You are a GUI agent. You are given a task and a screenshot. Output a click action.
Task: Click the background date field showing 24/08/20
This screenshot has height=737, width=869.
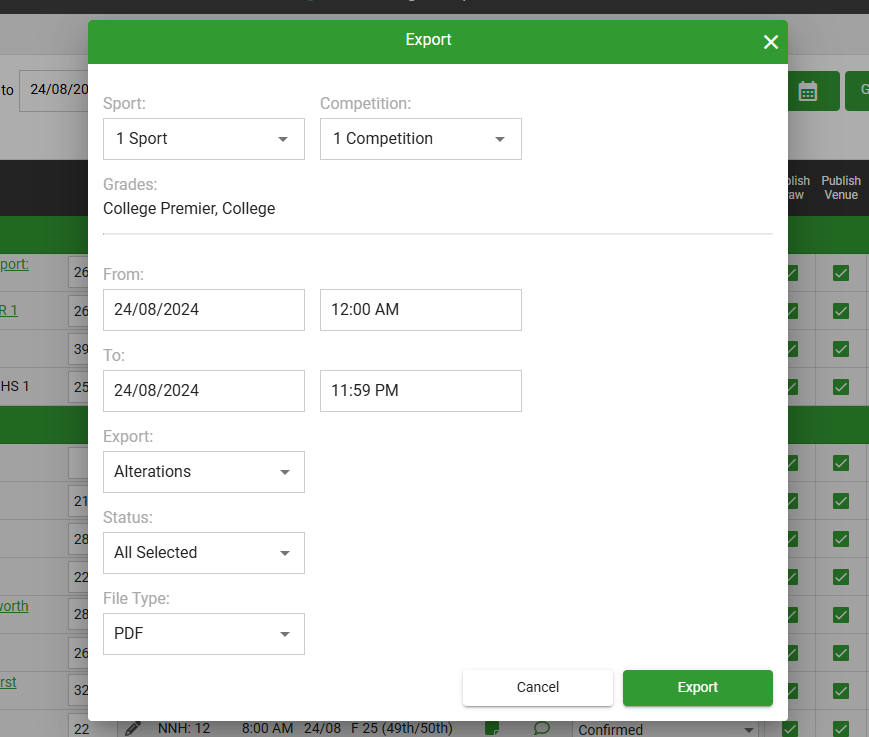[54, 91]
